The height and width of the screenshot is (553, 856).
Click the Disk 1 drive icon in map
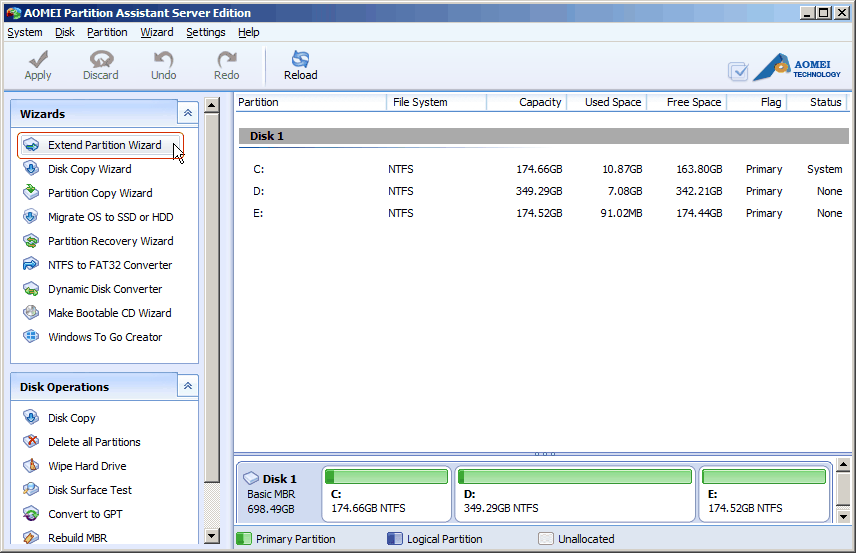(x=251, y=478)
